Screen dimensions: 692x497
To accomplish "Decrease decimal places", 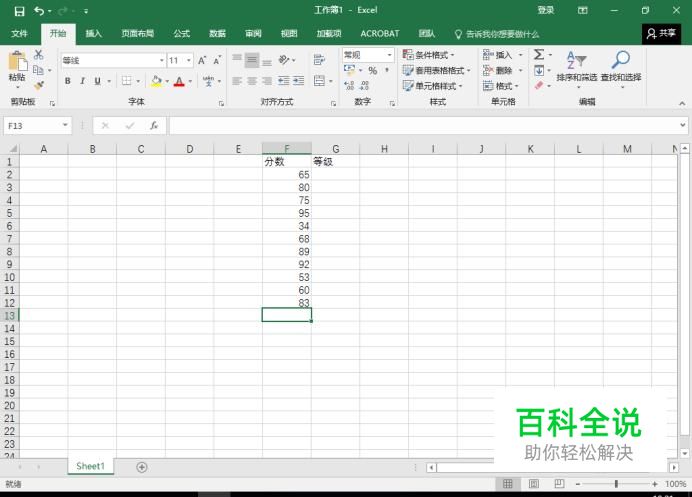I will click(365, 86).
